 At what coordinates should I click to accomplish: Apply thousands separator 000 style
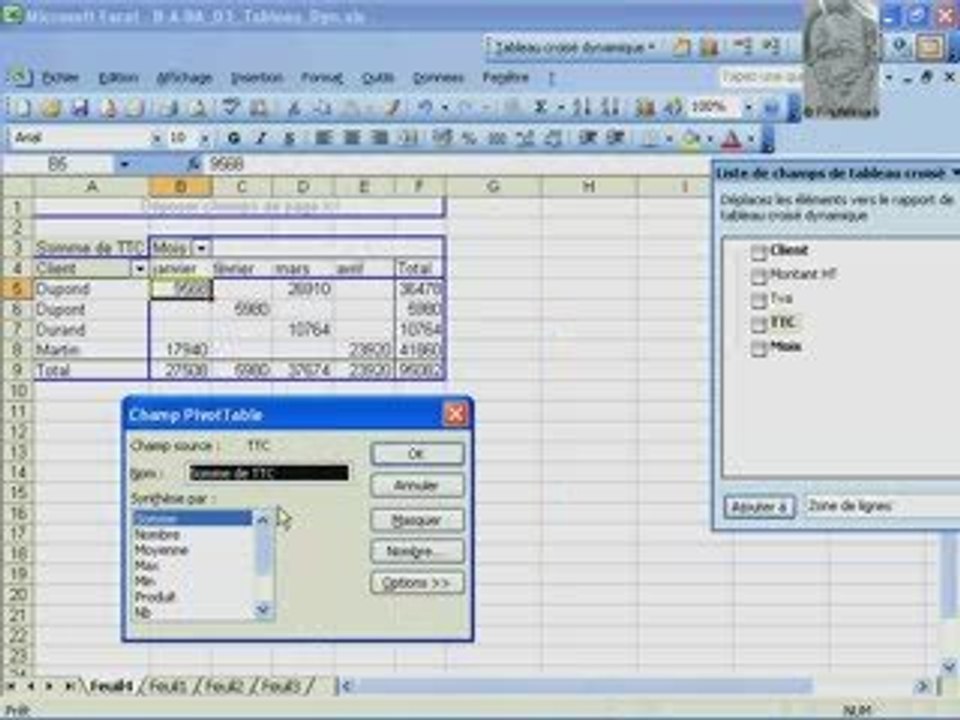click(x=497, y=138)
